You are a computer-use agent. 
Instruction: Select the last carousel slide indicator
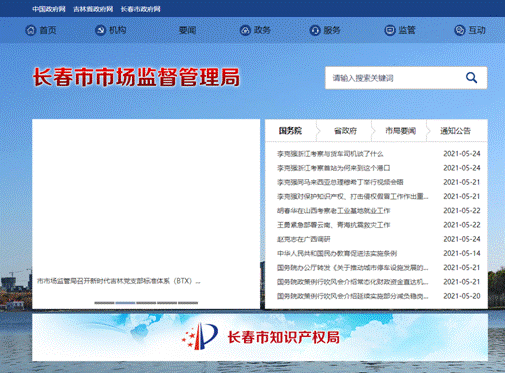coord(188,303)
